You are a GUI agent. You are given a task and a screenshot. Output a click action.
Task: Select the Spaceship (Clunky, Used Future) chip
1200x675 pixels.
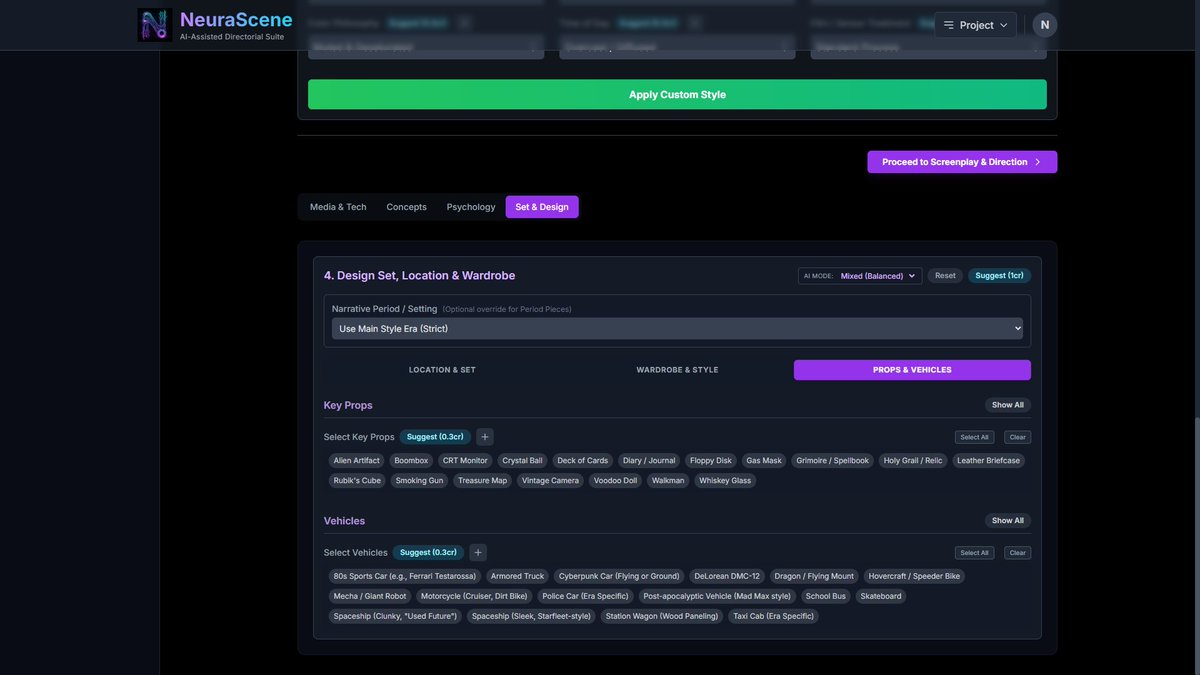[395, 616]
